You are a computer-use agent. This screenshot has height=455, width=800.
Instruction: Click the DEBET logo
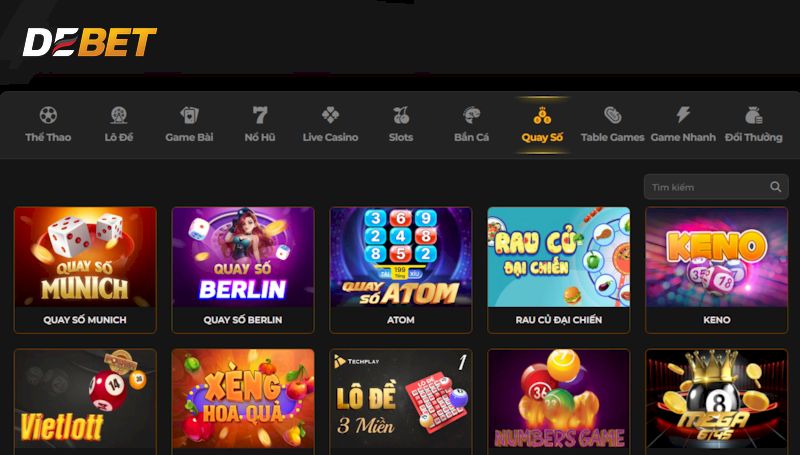coord(89,42)
